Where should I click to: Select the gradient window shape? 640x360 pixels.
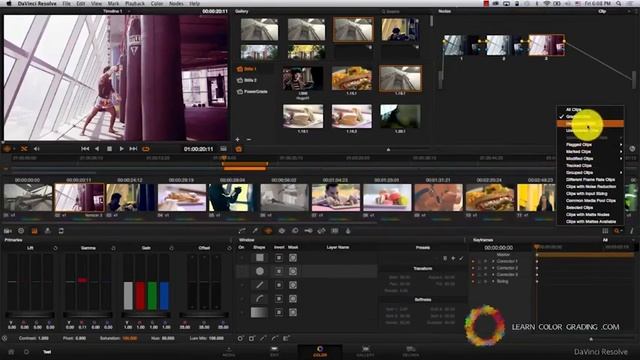pos(260,312)
